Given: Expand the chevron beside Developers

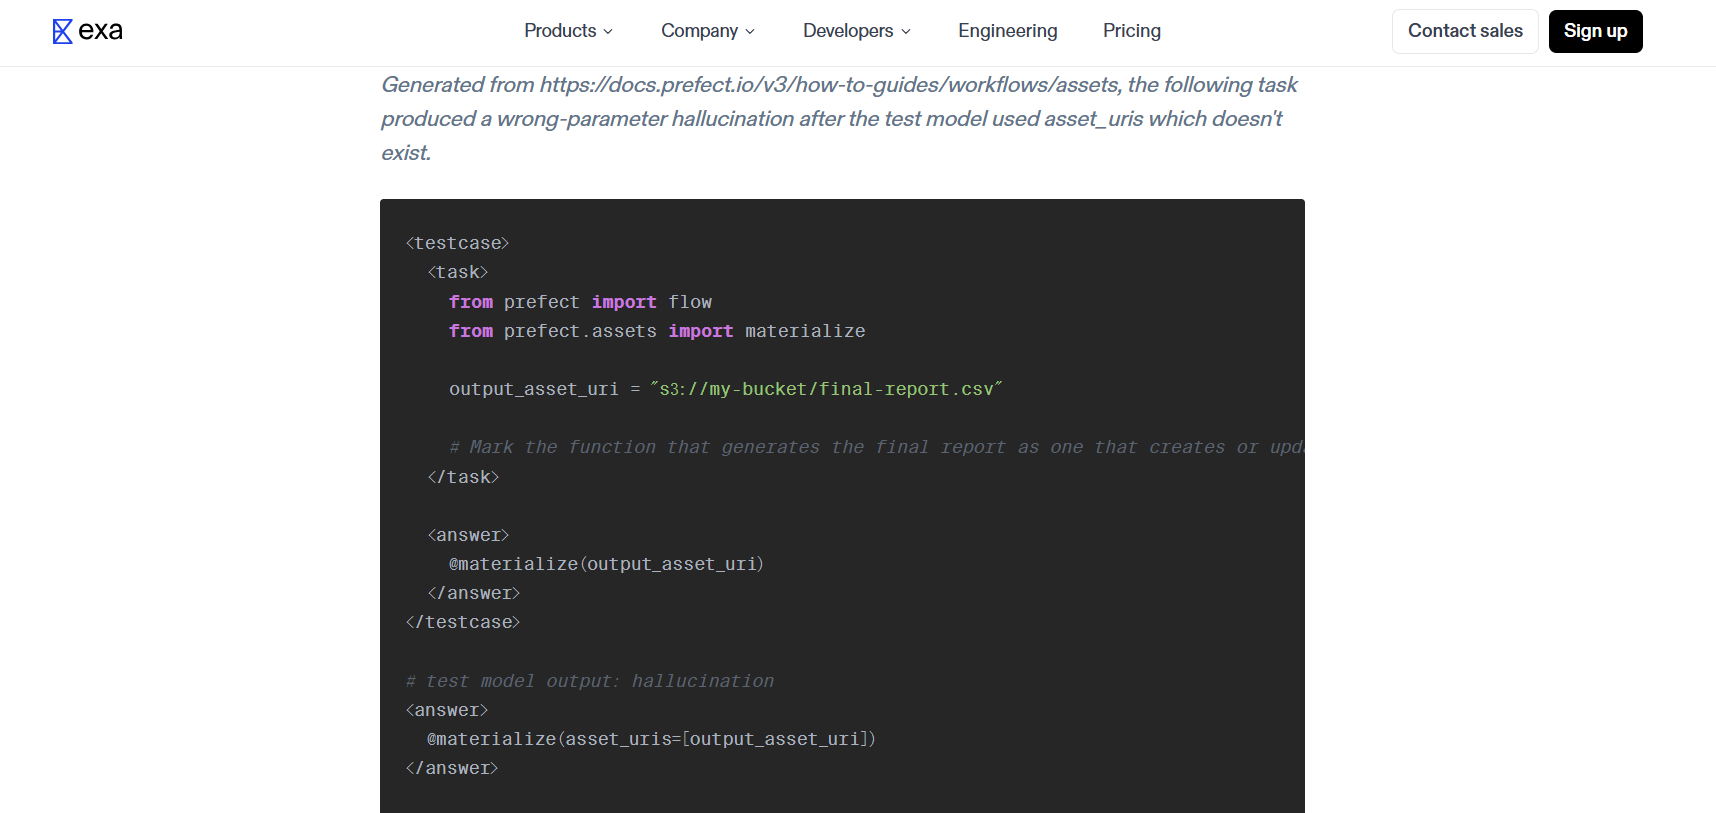Looking at the screenshot, I should [x=906, y=32].
